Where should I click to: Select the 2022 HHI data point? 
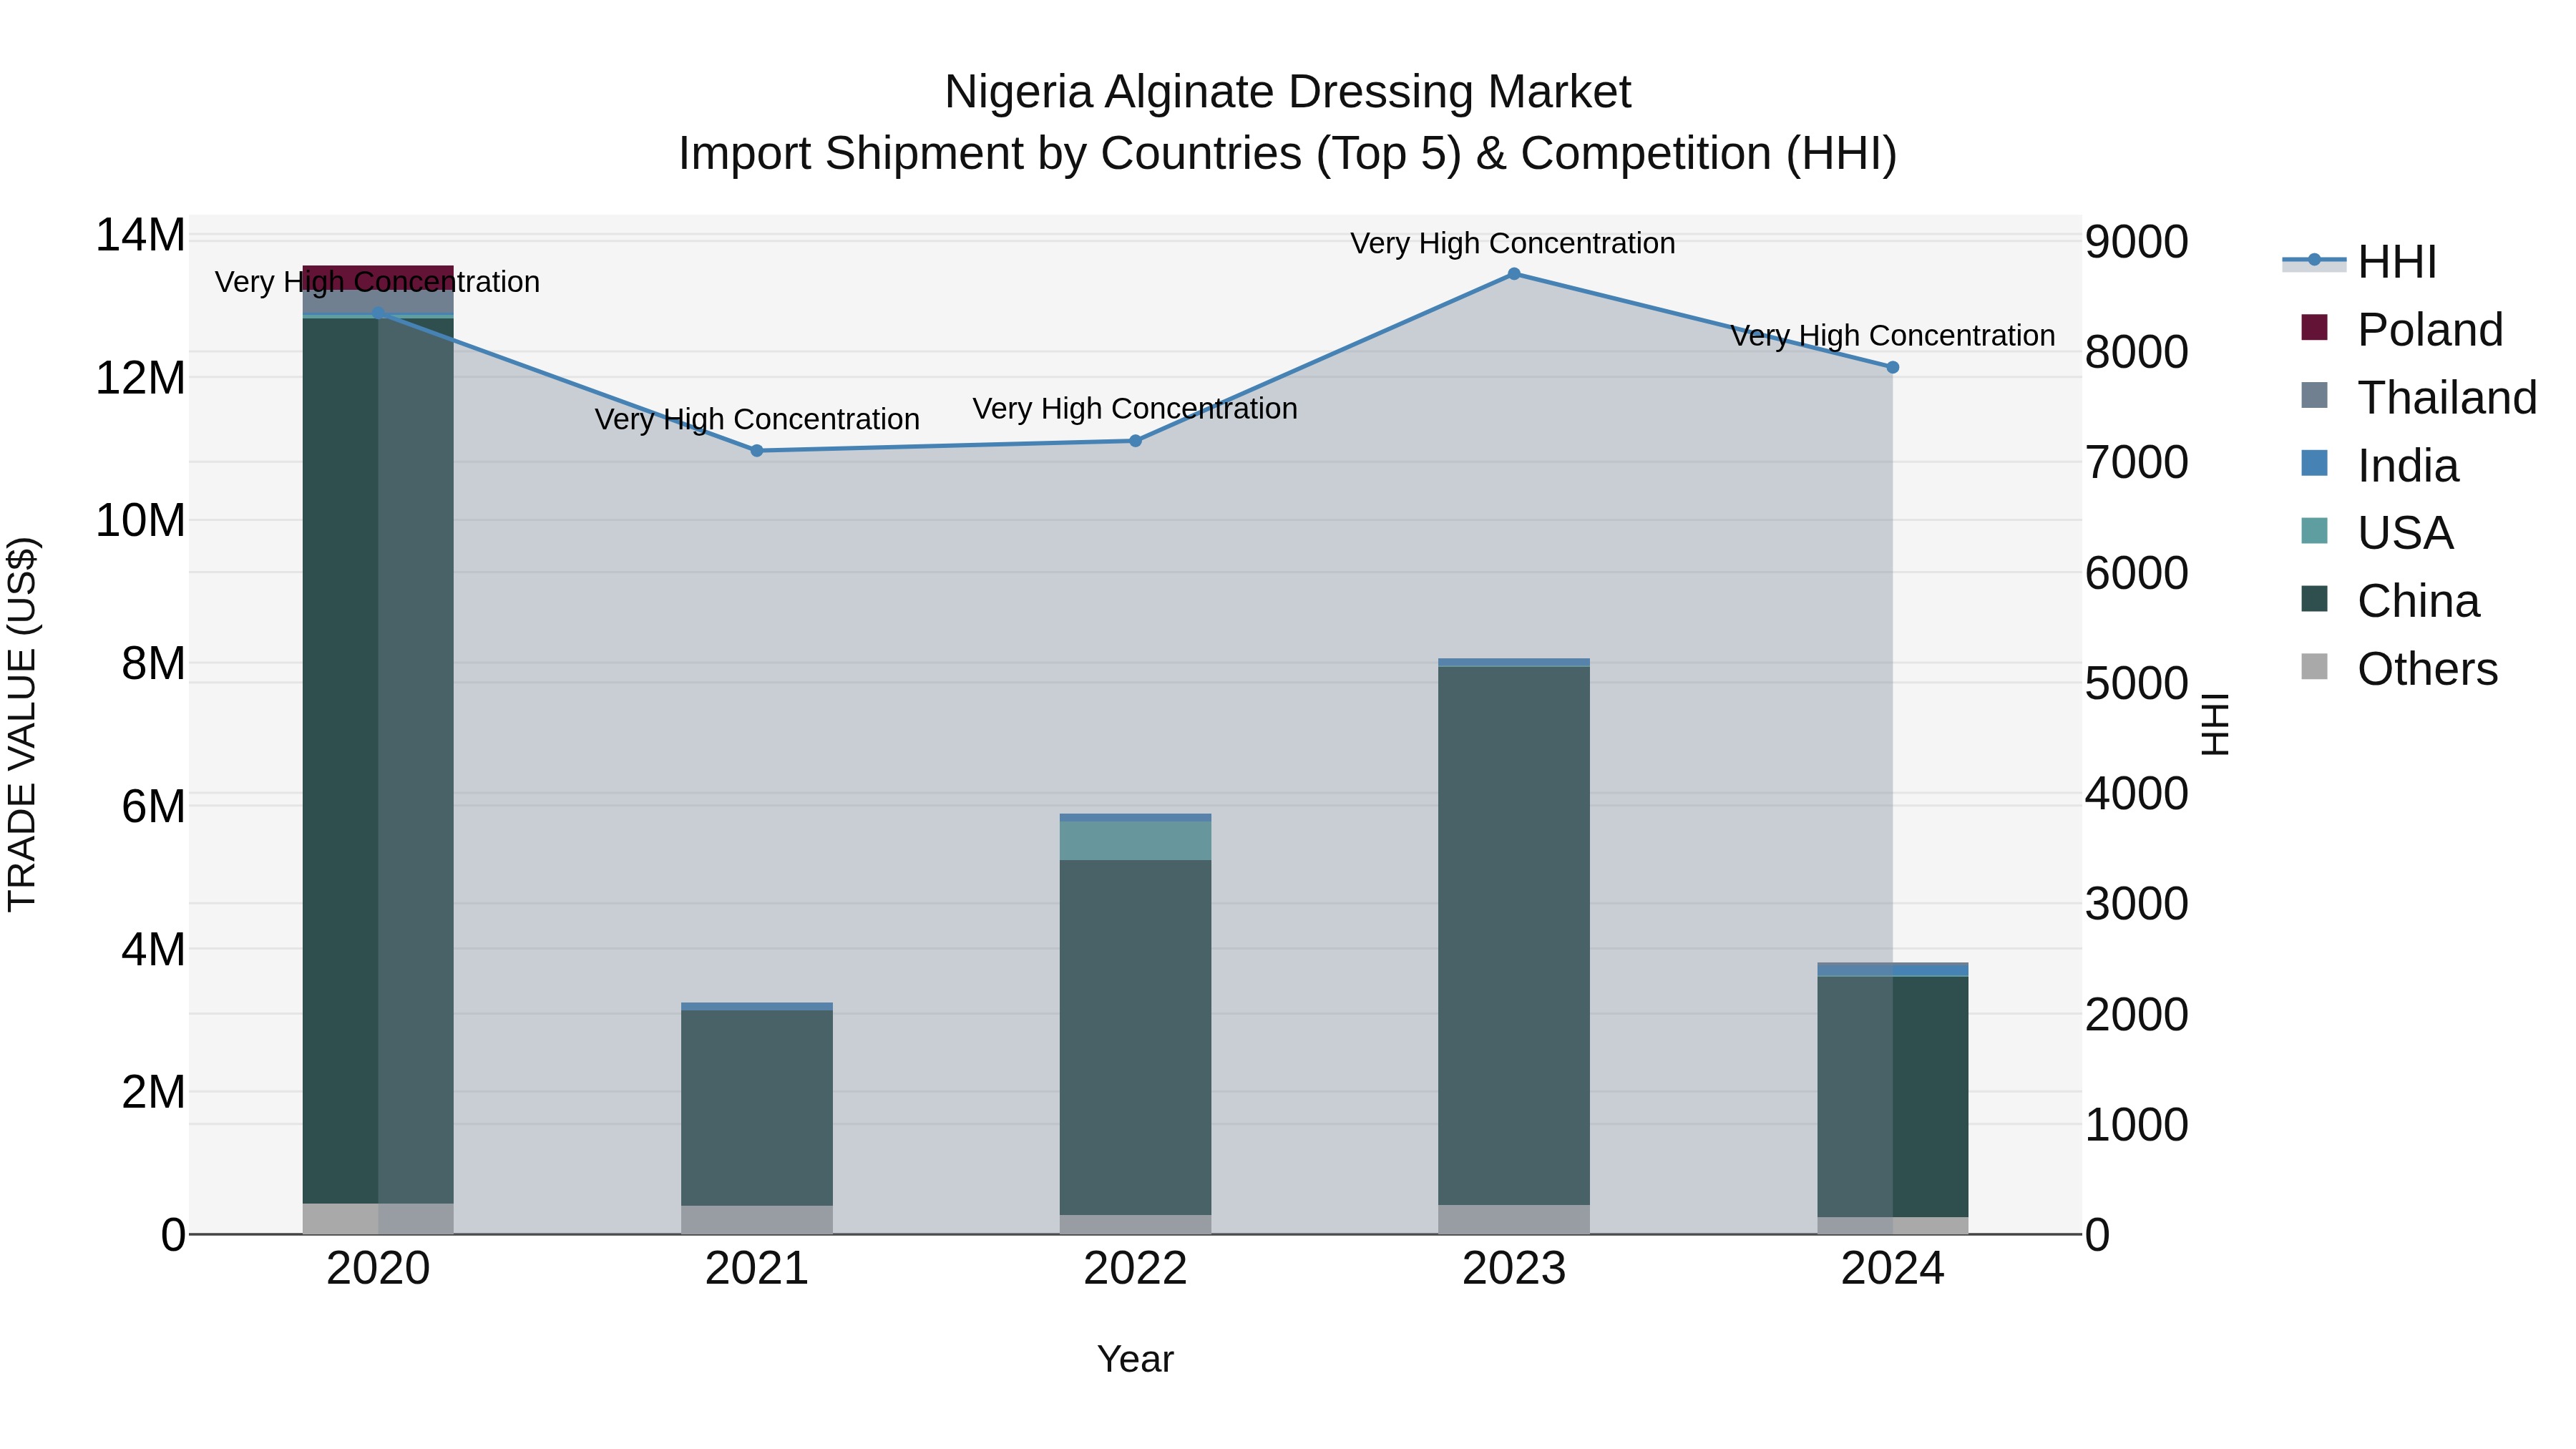(1135, 441)
